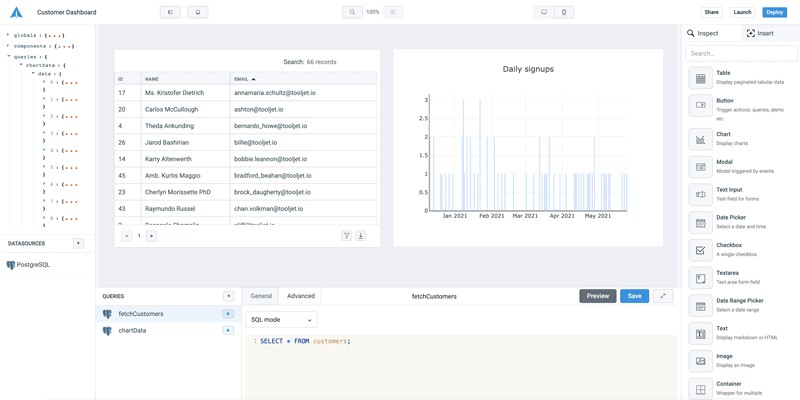Screen dimensions: 800x400
Task: Expand the query editor panel
Action: pyautogui.click(x=664, y=296)
